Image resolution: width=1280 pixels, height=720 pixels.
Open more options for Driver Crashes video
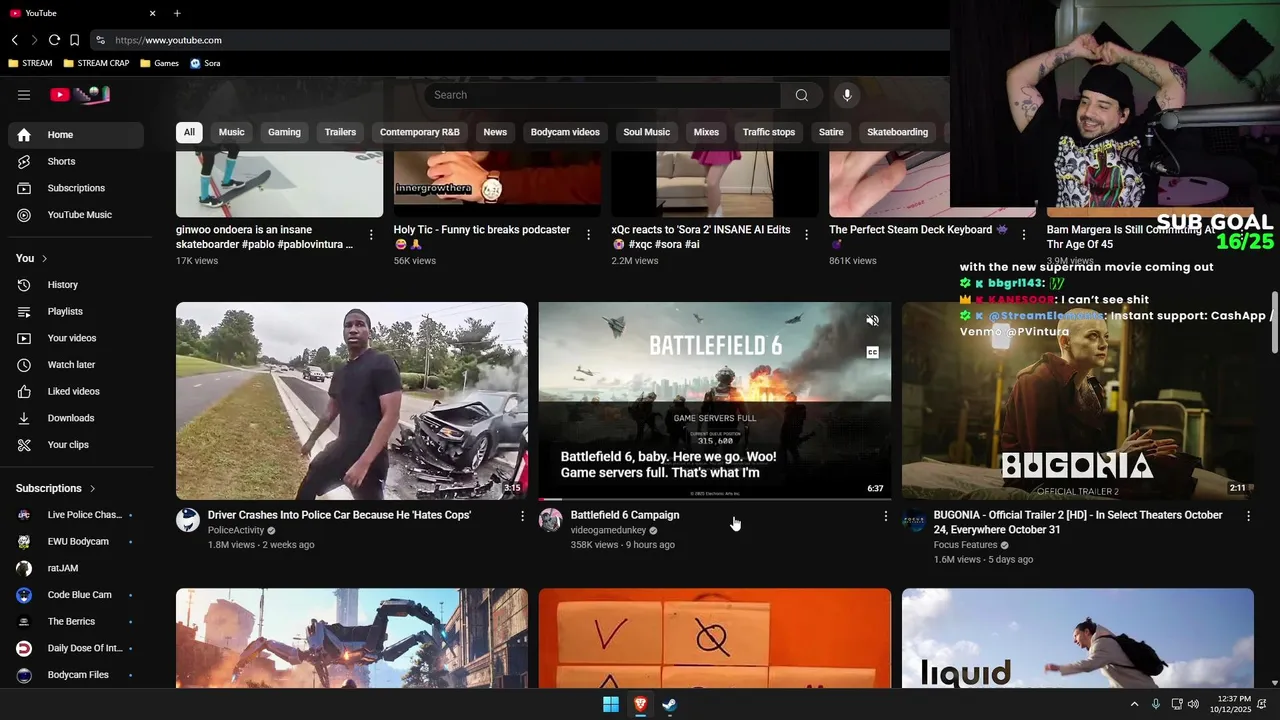click(522, 516)
